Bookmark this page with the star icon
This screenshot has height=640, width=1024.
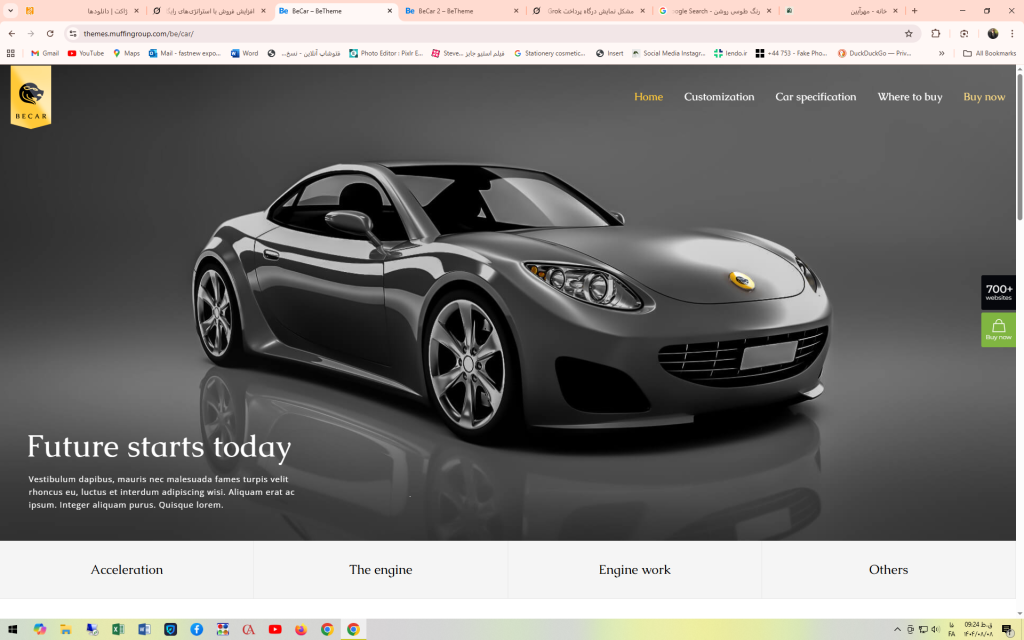click(x=908, y=33)
